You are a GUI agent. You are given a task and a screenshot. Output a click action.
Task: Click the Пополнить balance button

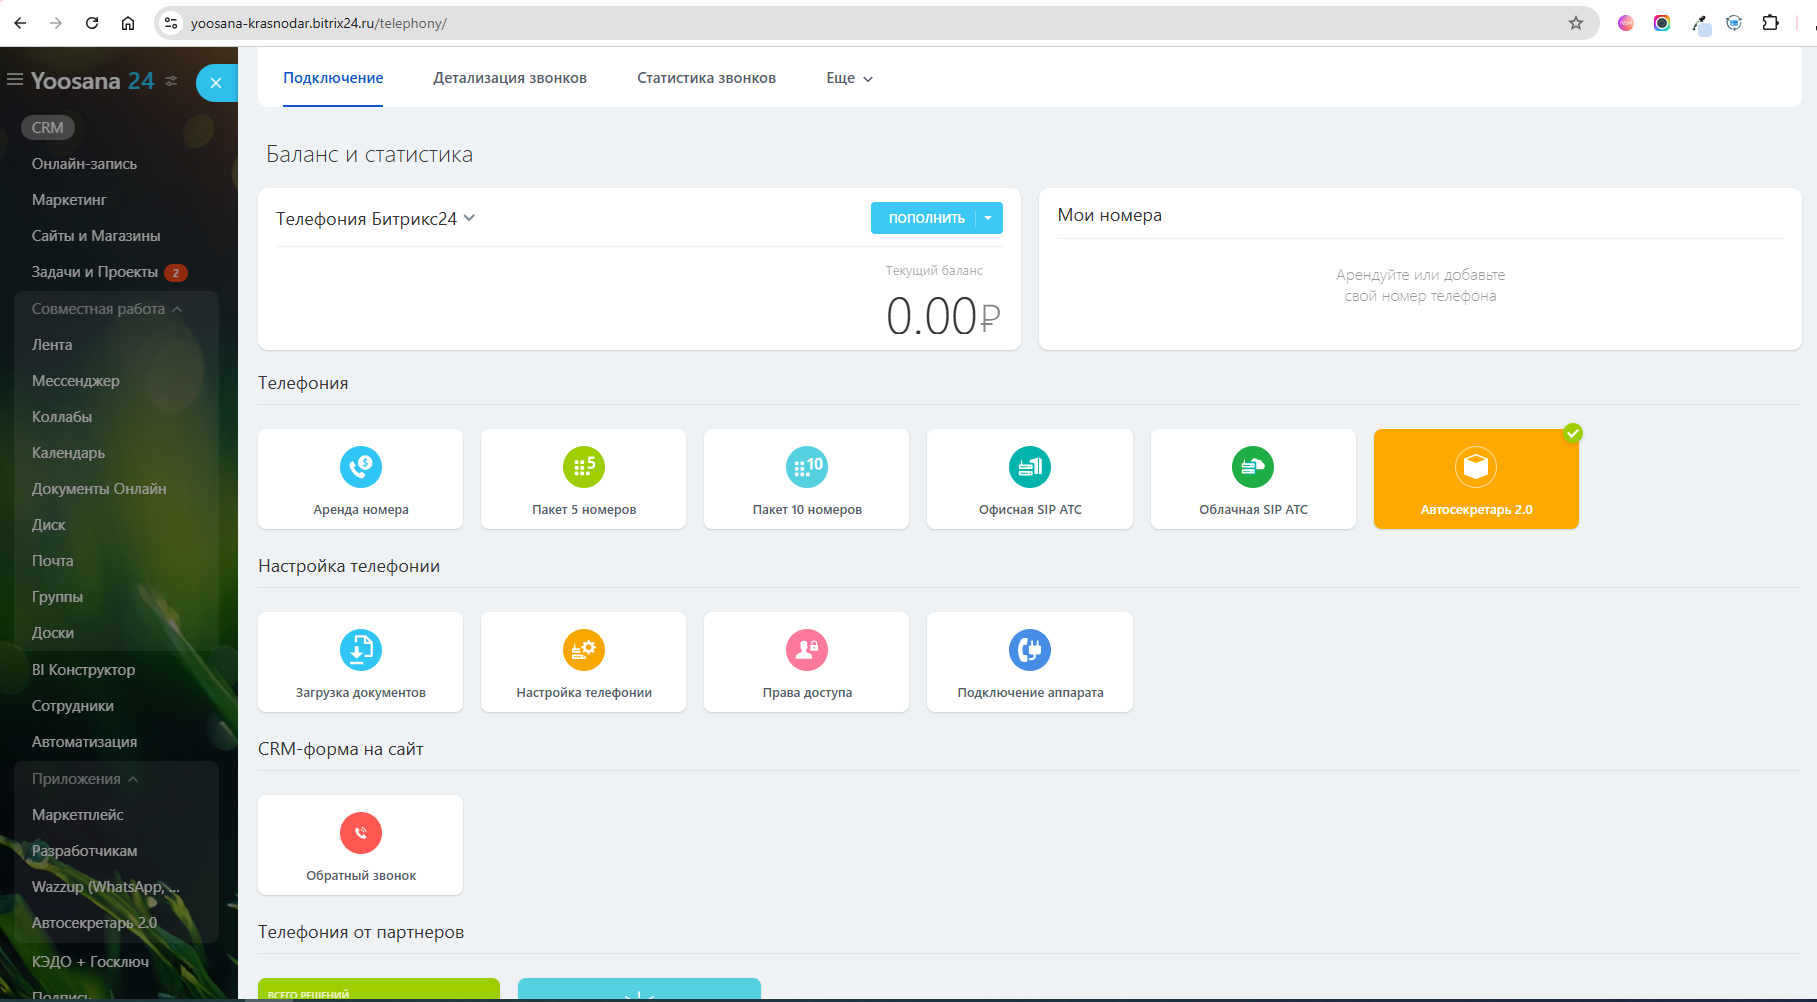click(x=926, y=218)
